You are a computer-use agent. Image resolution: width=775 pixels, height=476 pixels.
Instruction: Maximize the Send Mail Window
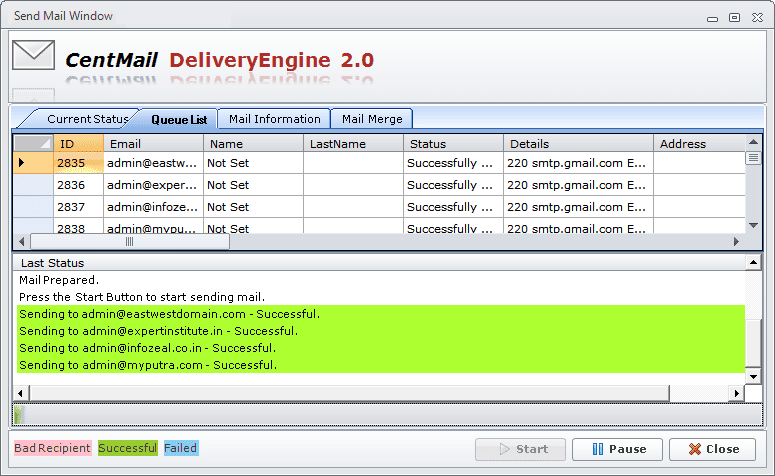click(734, 17)
